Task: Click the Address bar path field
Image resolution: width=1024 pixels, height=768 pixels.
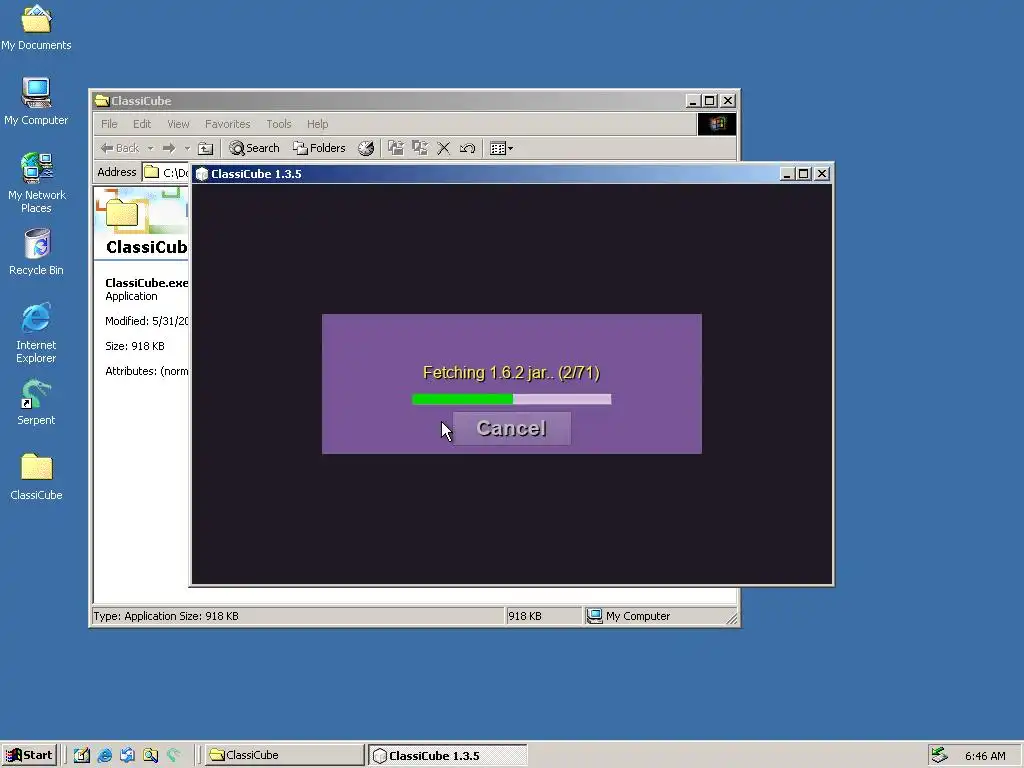Action: 166,172
